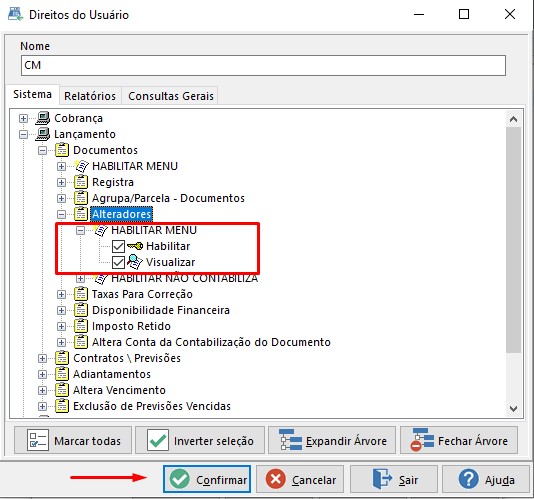This screenshot has width=534, height=499.
Task: Expand the Imposto Retido node
Action: point(61,326)
